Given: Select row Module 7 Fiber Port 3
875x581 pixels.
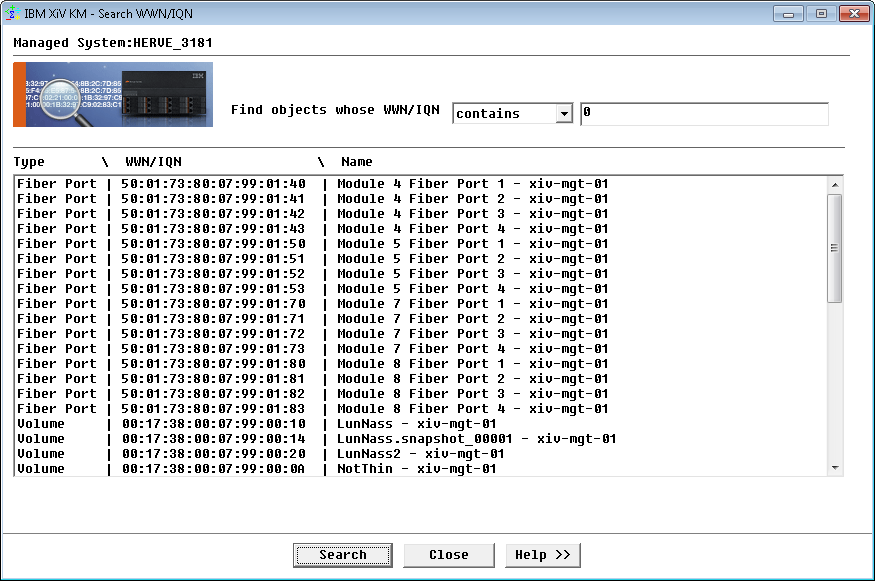Looking at the screenshot, I should click(x=421, y=334).
